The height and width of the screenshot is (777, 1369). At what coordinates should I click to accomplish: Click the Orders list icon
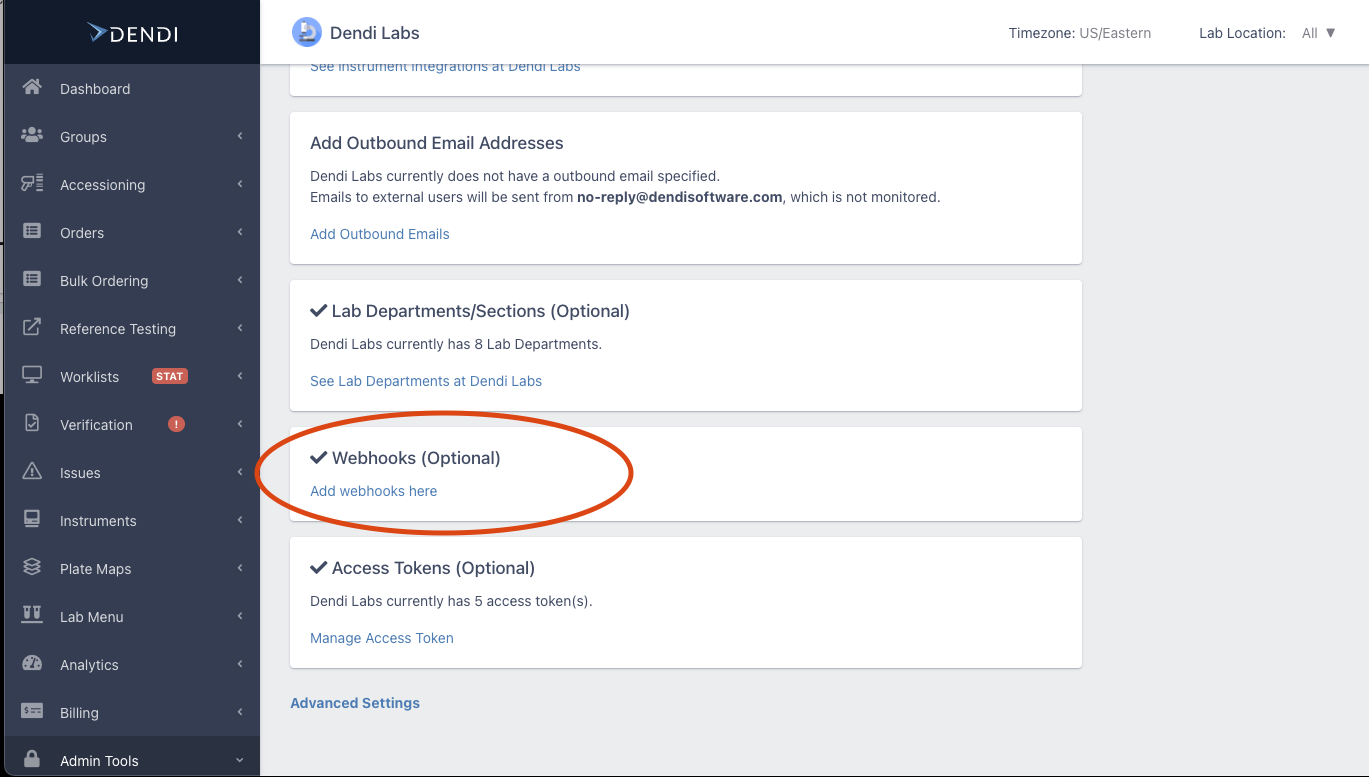31,232
